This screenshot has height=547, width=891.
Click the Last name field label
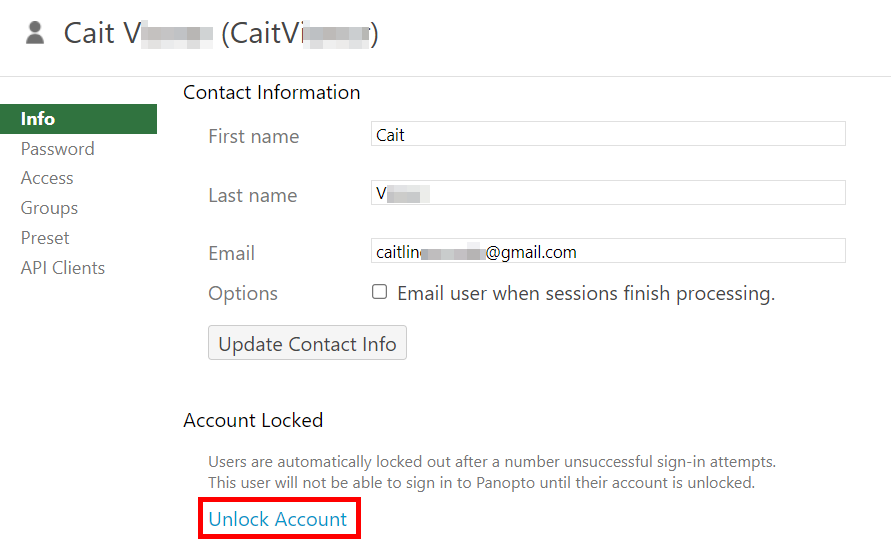pyautogui.click(x=252, y=196)
